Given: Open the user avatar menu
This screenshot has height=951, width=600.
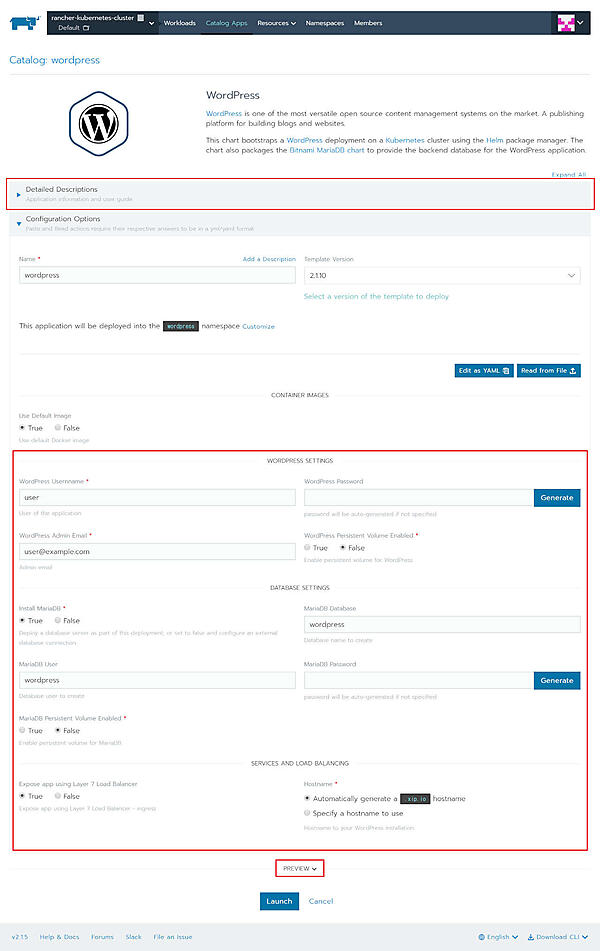Looking at the screenshot, I should click(571, 23).
